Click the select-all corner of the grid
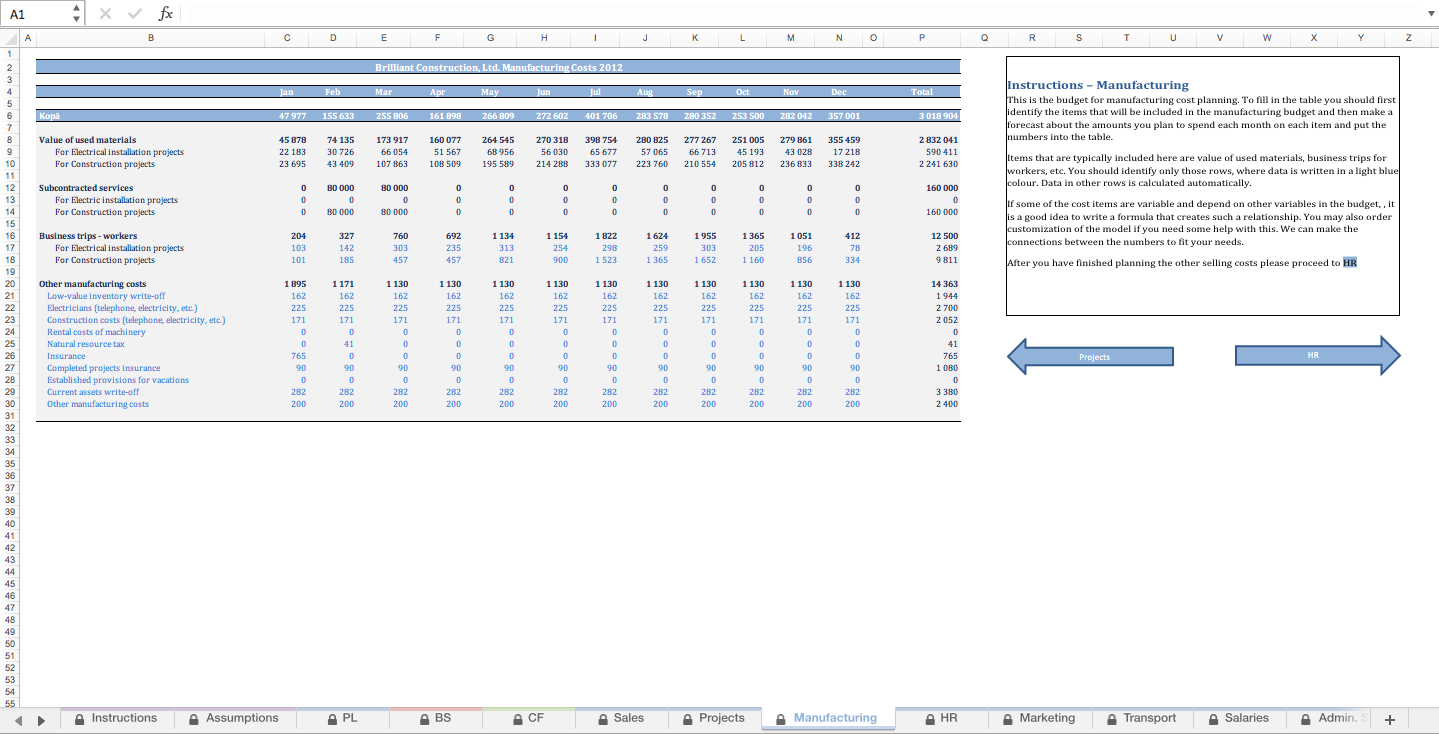Viewport: 1439px width, 734px height. [x=9, y=38]
